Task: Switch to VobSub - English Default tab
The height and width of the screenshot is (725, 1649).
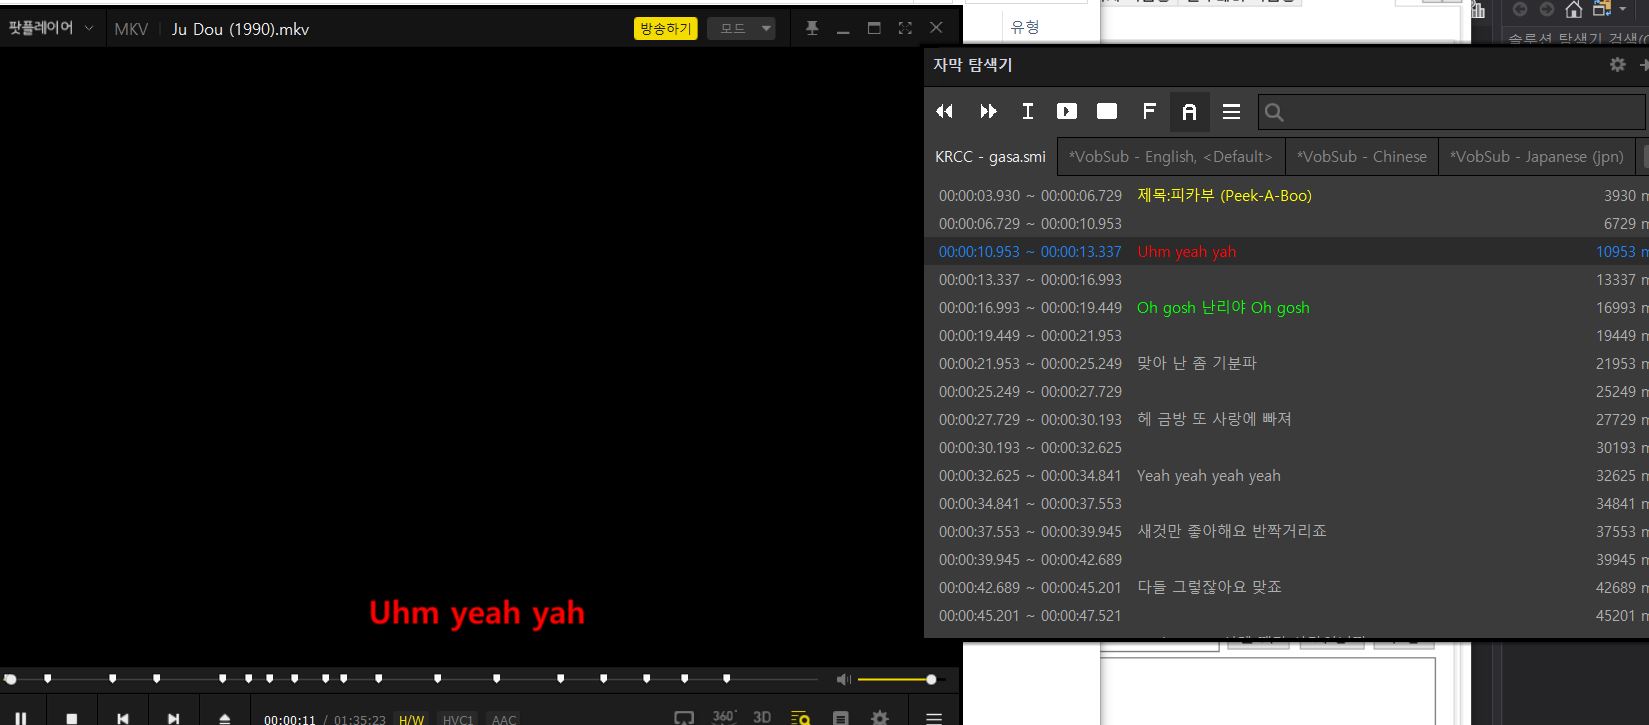Action: (x=1171, y=157)
